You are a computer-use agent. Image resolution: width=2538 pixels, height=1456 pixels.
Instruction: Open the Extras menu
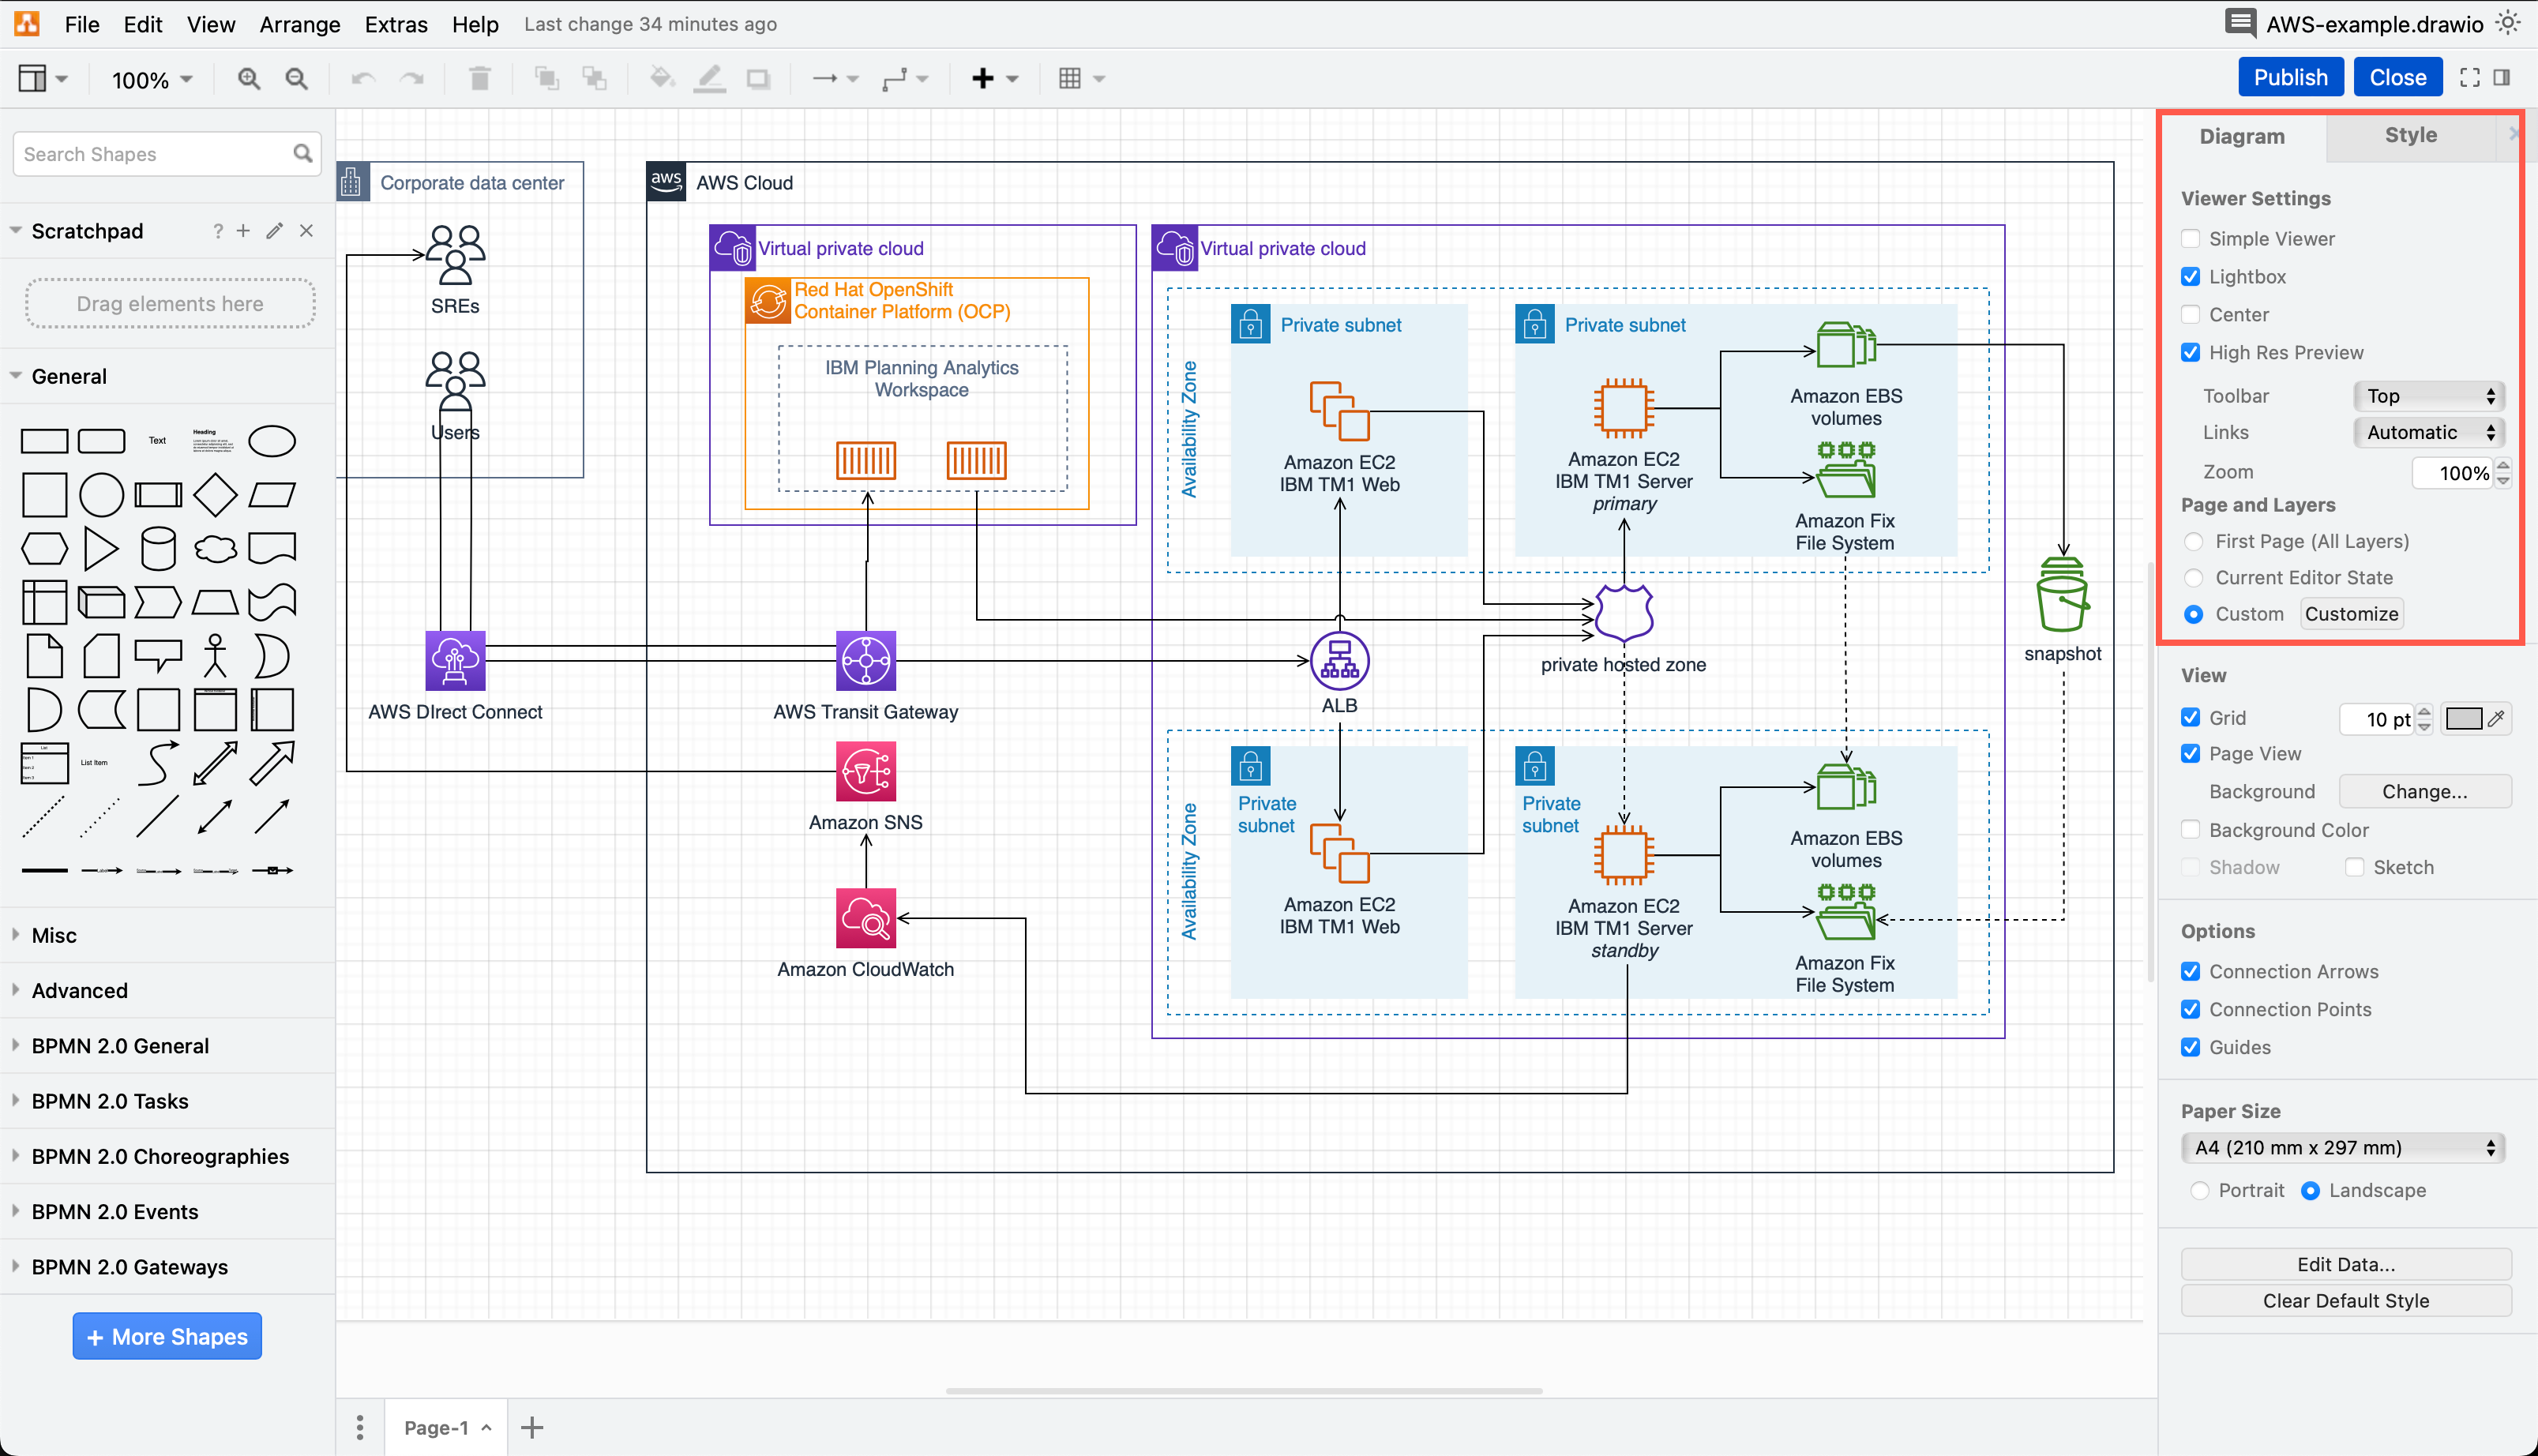click(x=396, y=24)
